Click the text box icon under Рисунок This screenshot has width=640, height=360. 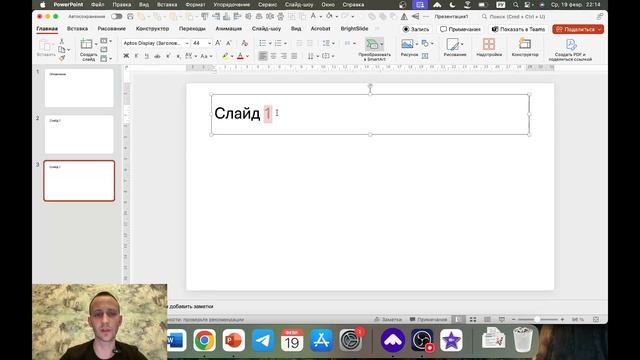(425, 56)
